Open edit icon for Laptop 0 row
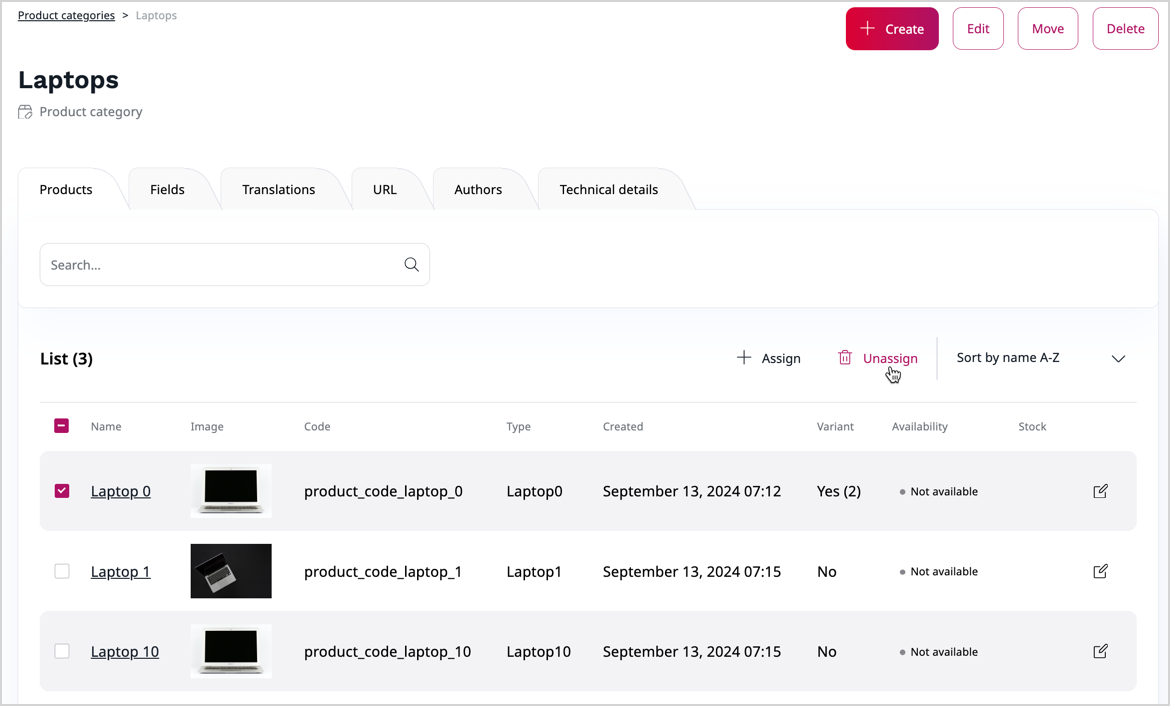1170x706 pixels. coord(1100,491)
